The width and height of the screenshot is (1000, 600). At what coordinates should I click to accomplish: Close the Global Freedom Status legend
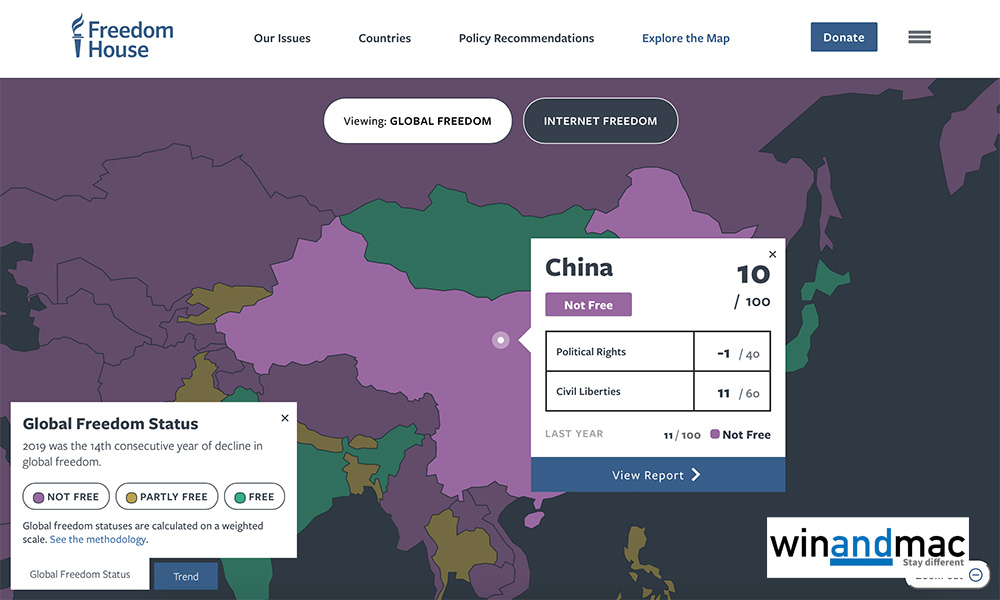(x=285, y=418)
